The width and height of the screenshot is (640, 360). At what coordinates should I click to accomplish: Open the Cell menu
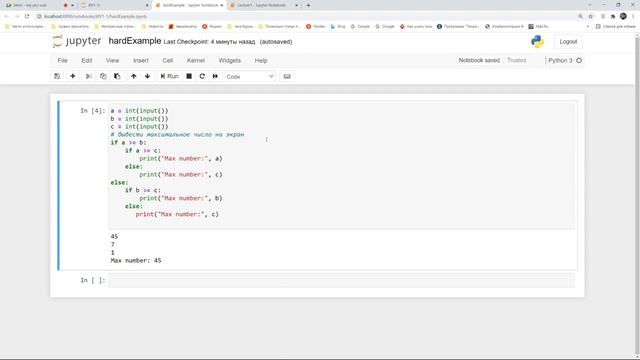click(168, 60)
